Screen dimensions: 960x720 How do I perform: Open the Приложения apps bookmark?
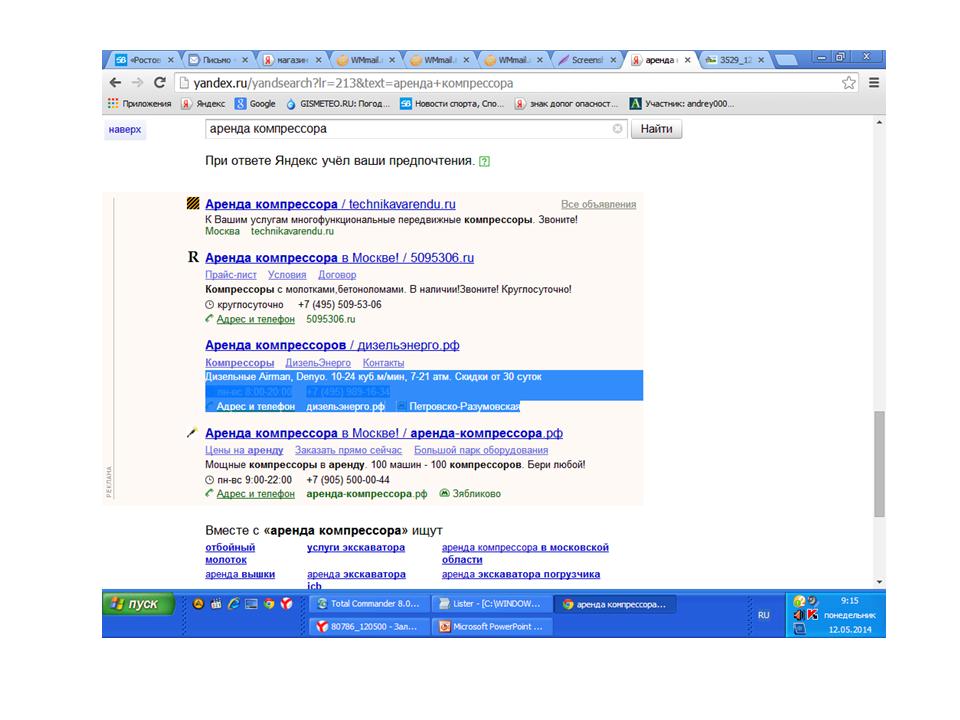tap(140, 104)
